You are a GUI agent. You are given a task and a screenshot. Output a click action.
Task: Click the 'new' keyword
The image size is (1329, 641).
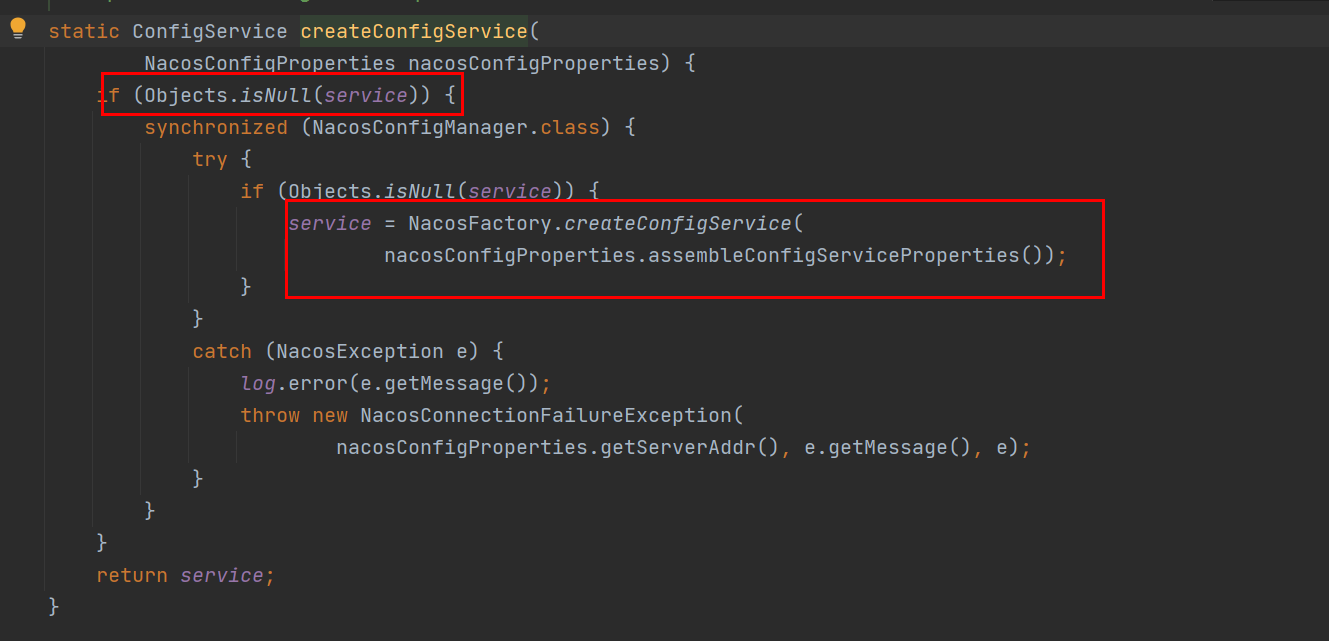[330, 415]
